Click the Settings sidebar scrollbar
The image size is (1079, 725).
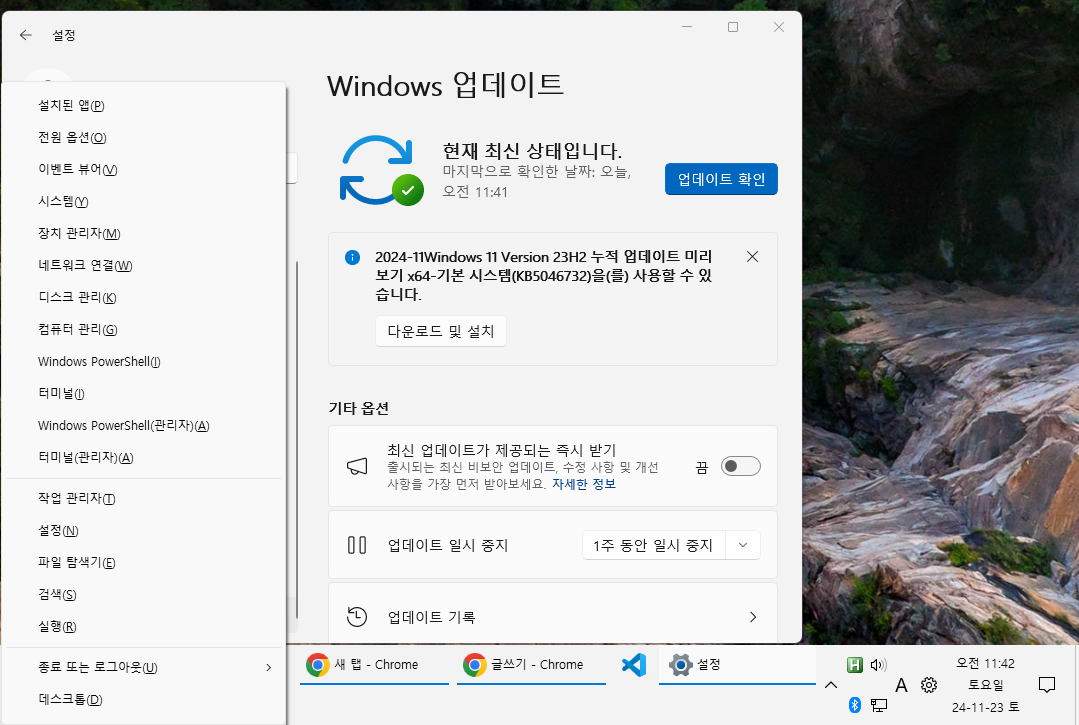point(297,440)
